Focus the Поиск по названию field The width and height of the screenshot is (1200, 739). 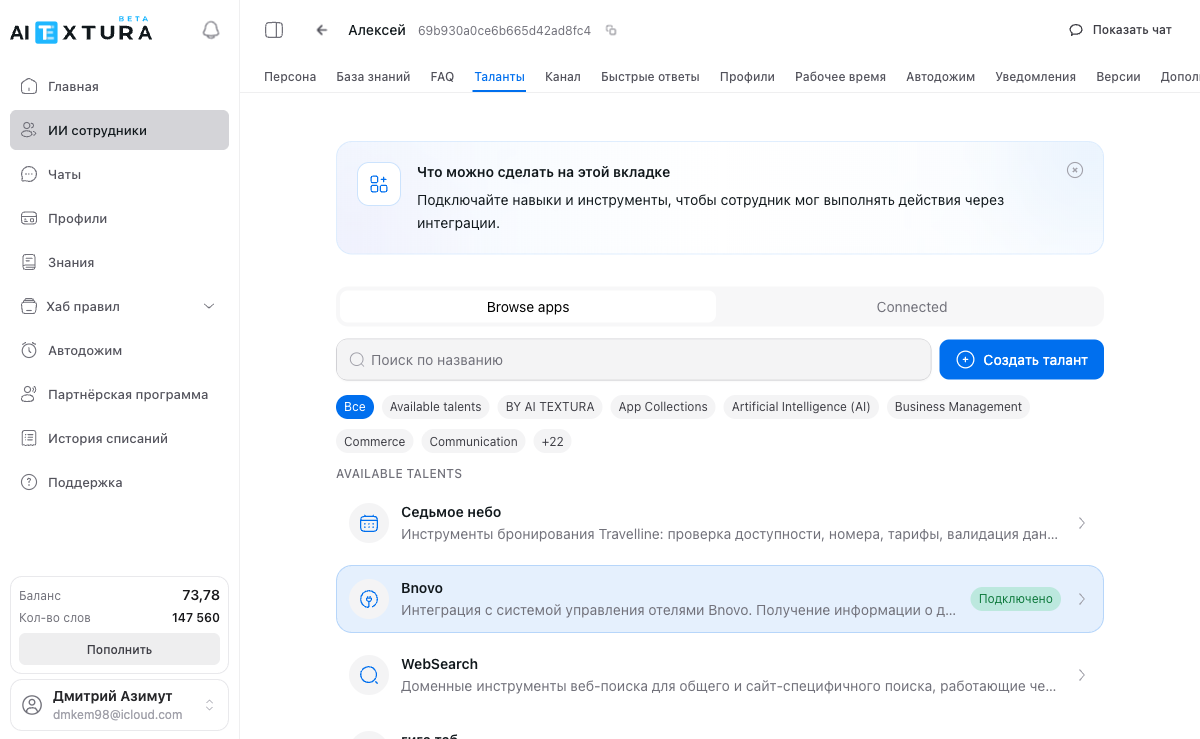point(634,359)
